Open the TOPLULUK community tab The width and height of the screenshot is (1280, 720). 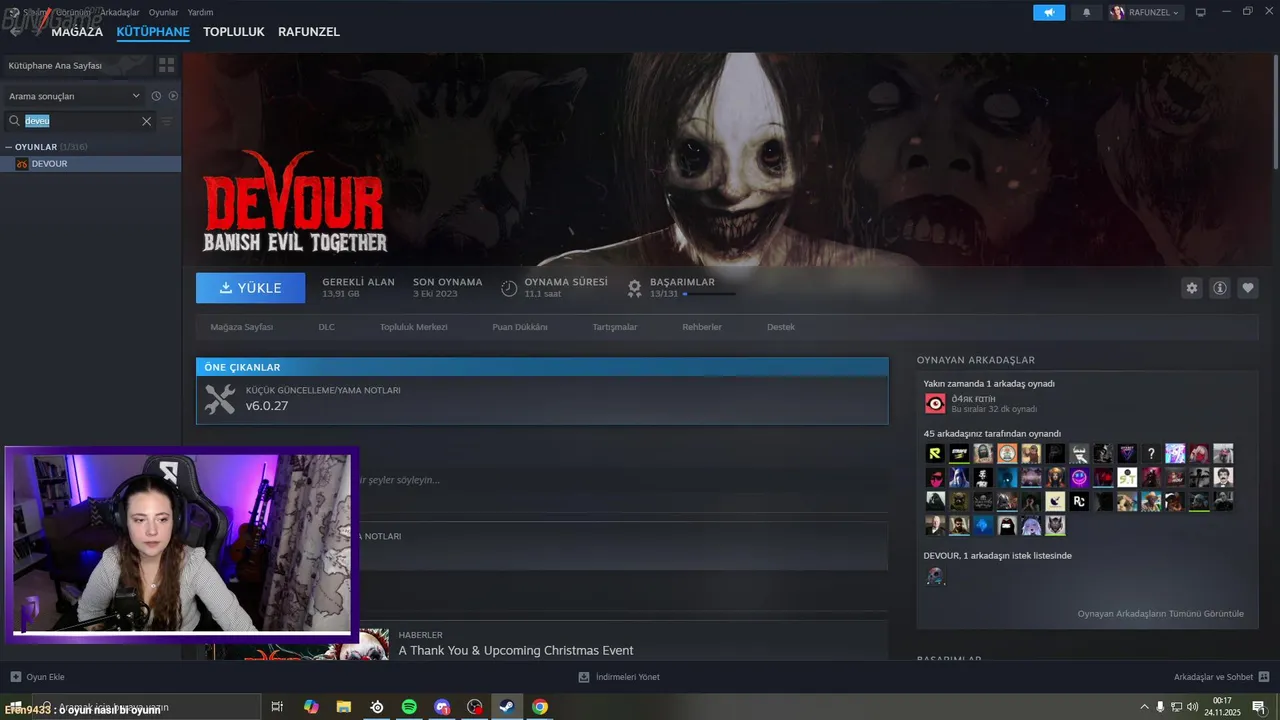pos(234,32)
